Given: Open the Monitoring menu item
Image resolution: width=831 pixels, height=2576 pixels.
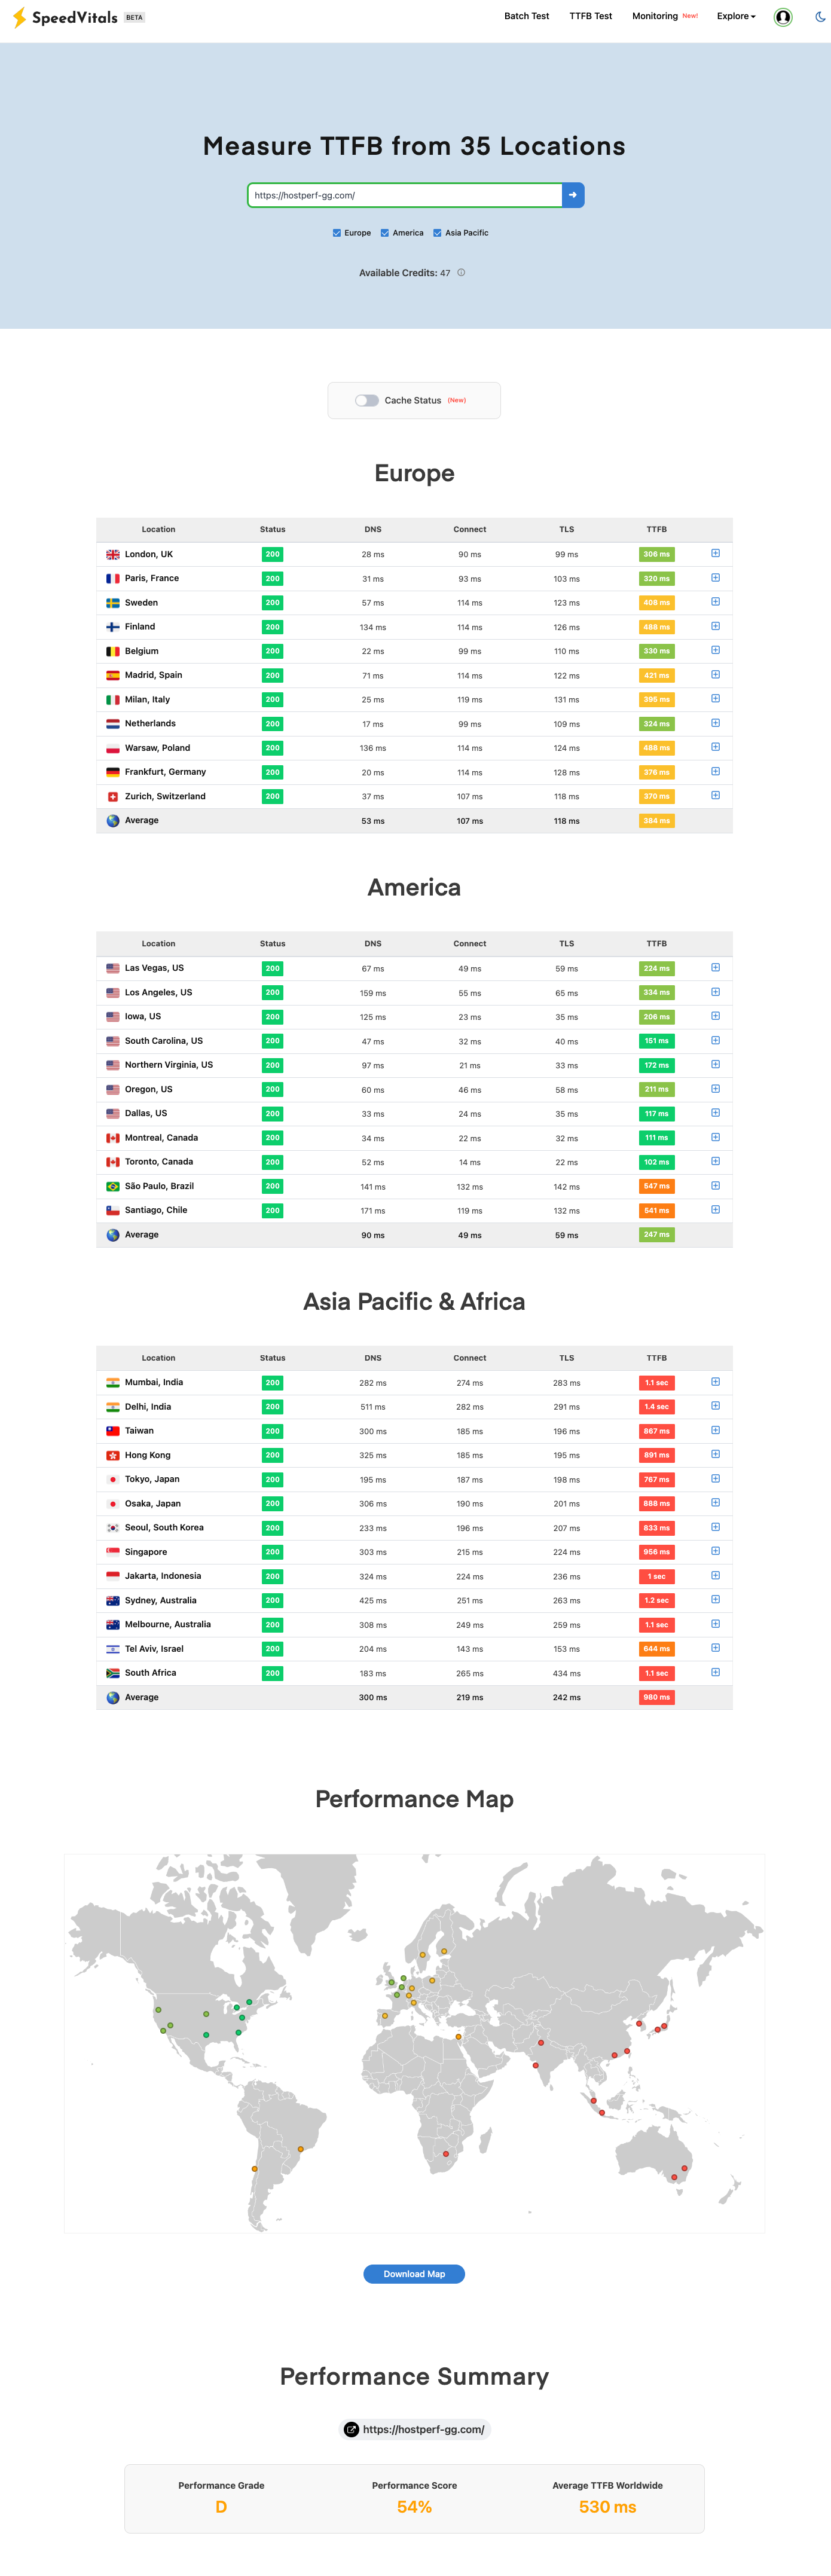Looking at the screenshot, I should [655, 16].
